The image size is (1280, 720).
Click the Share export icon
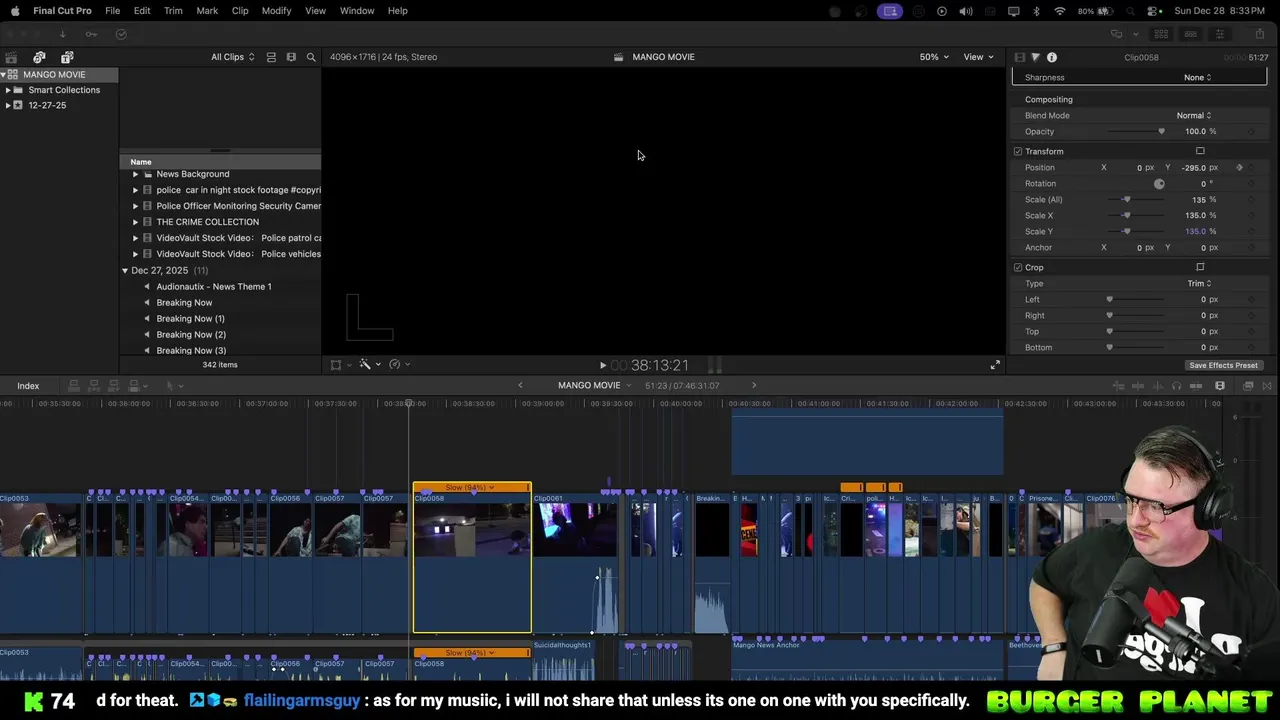[1259, 34]
